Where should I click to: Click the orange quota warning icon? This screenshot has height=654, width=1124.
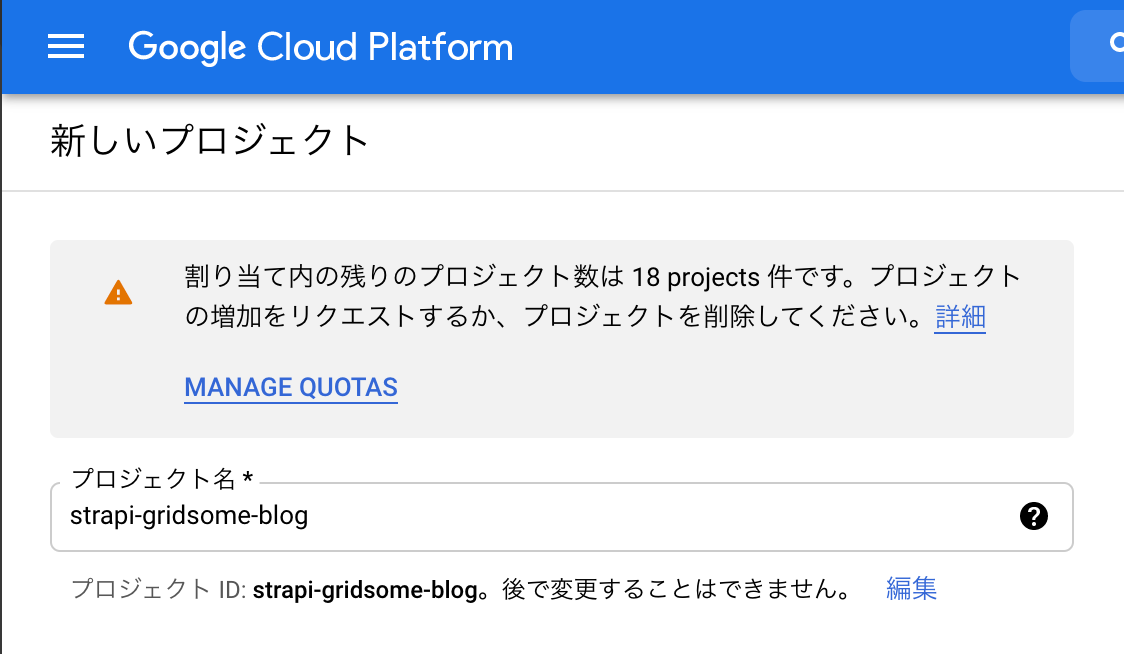click(118, 293)
